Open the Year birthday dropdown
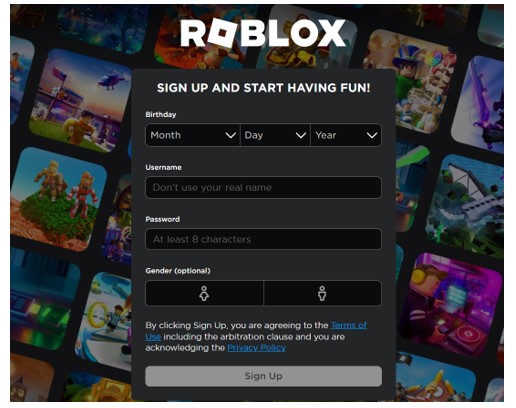This screenshot has width=516, height=408. click(x=346, y=135)
